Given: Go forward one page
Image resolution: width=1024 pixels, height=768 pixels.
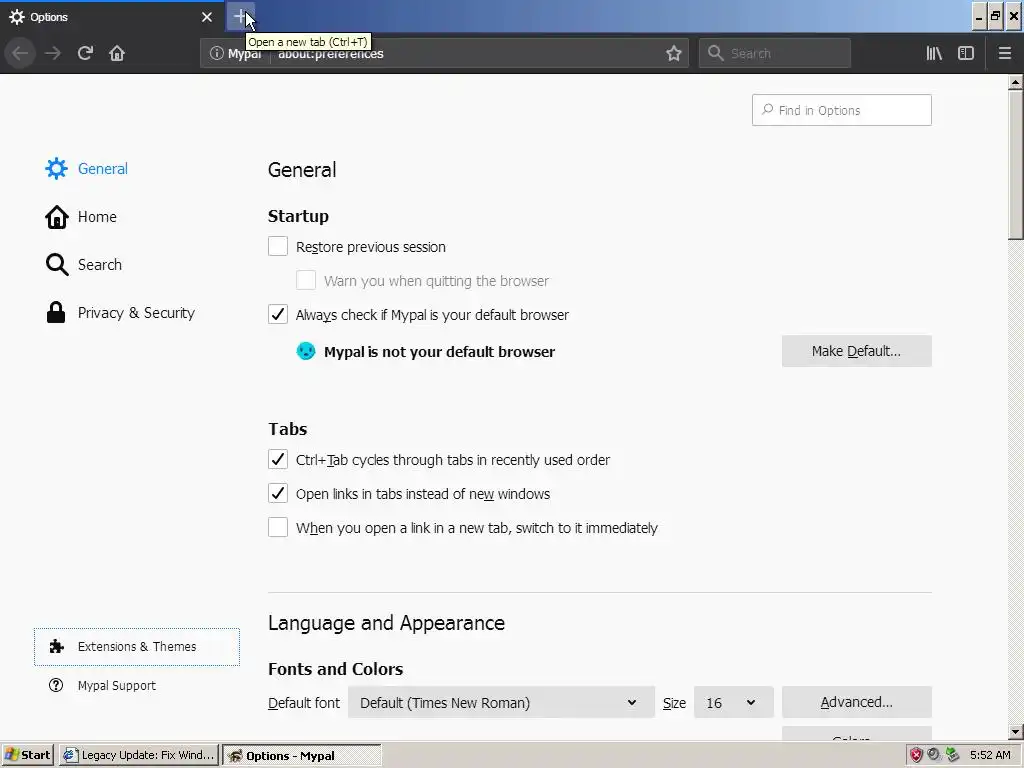Looking at the screenshot, I should [53, 53].
